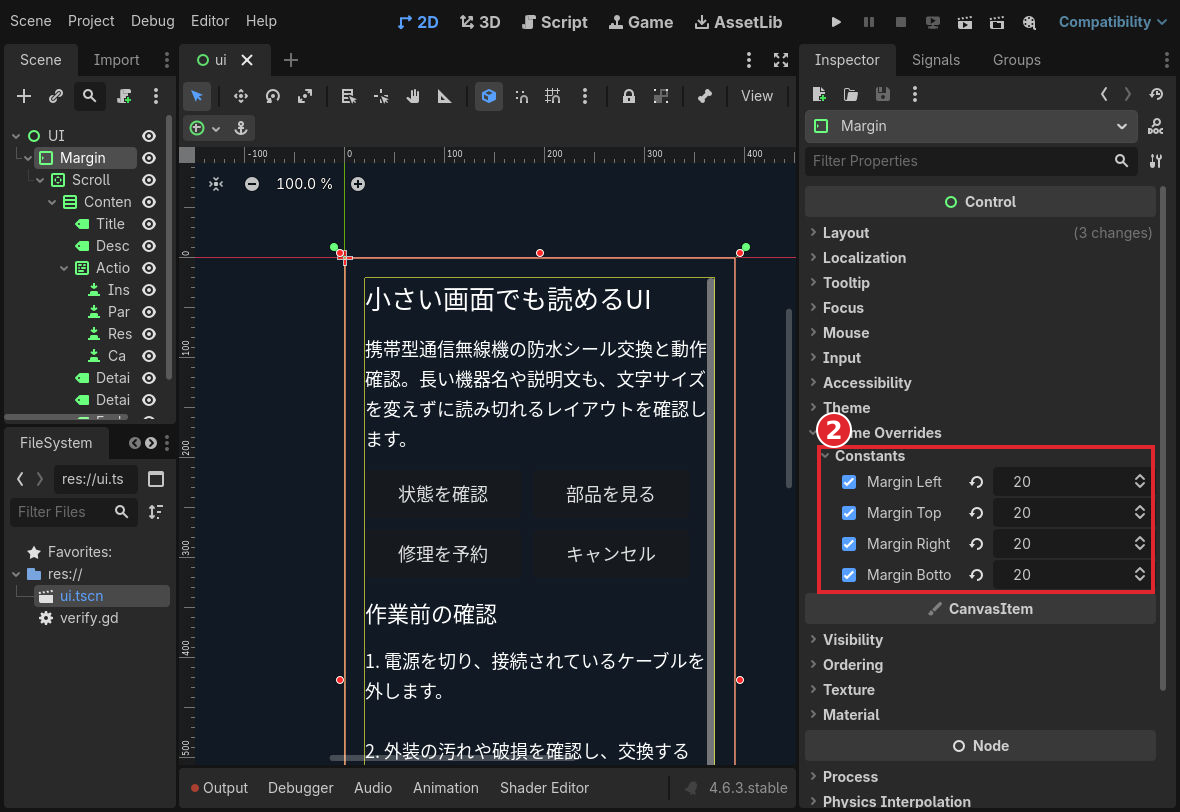Hide the Scroll node

tap(149, 181)
